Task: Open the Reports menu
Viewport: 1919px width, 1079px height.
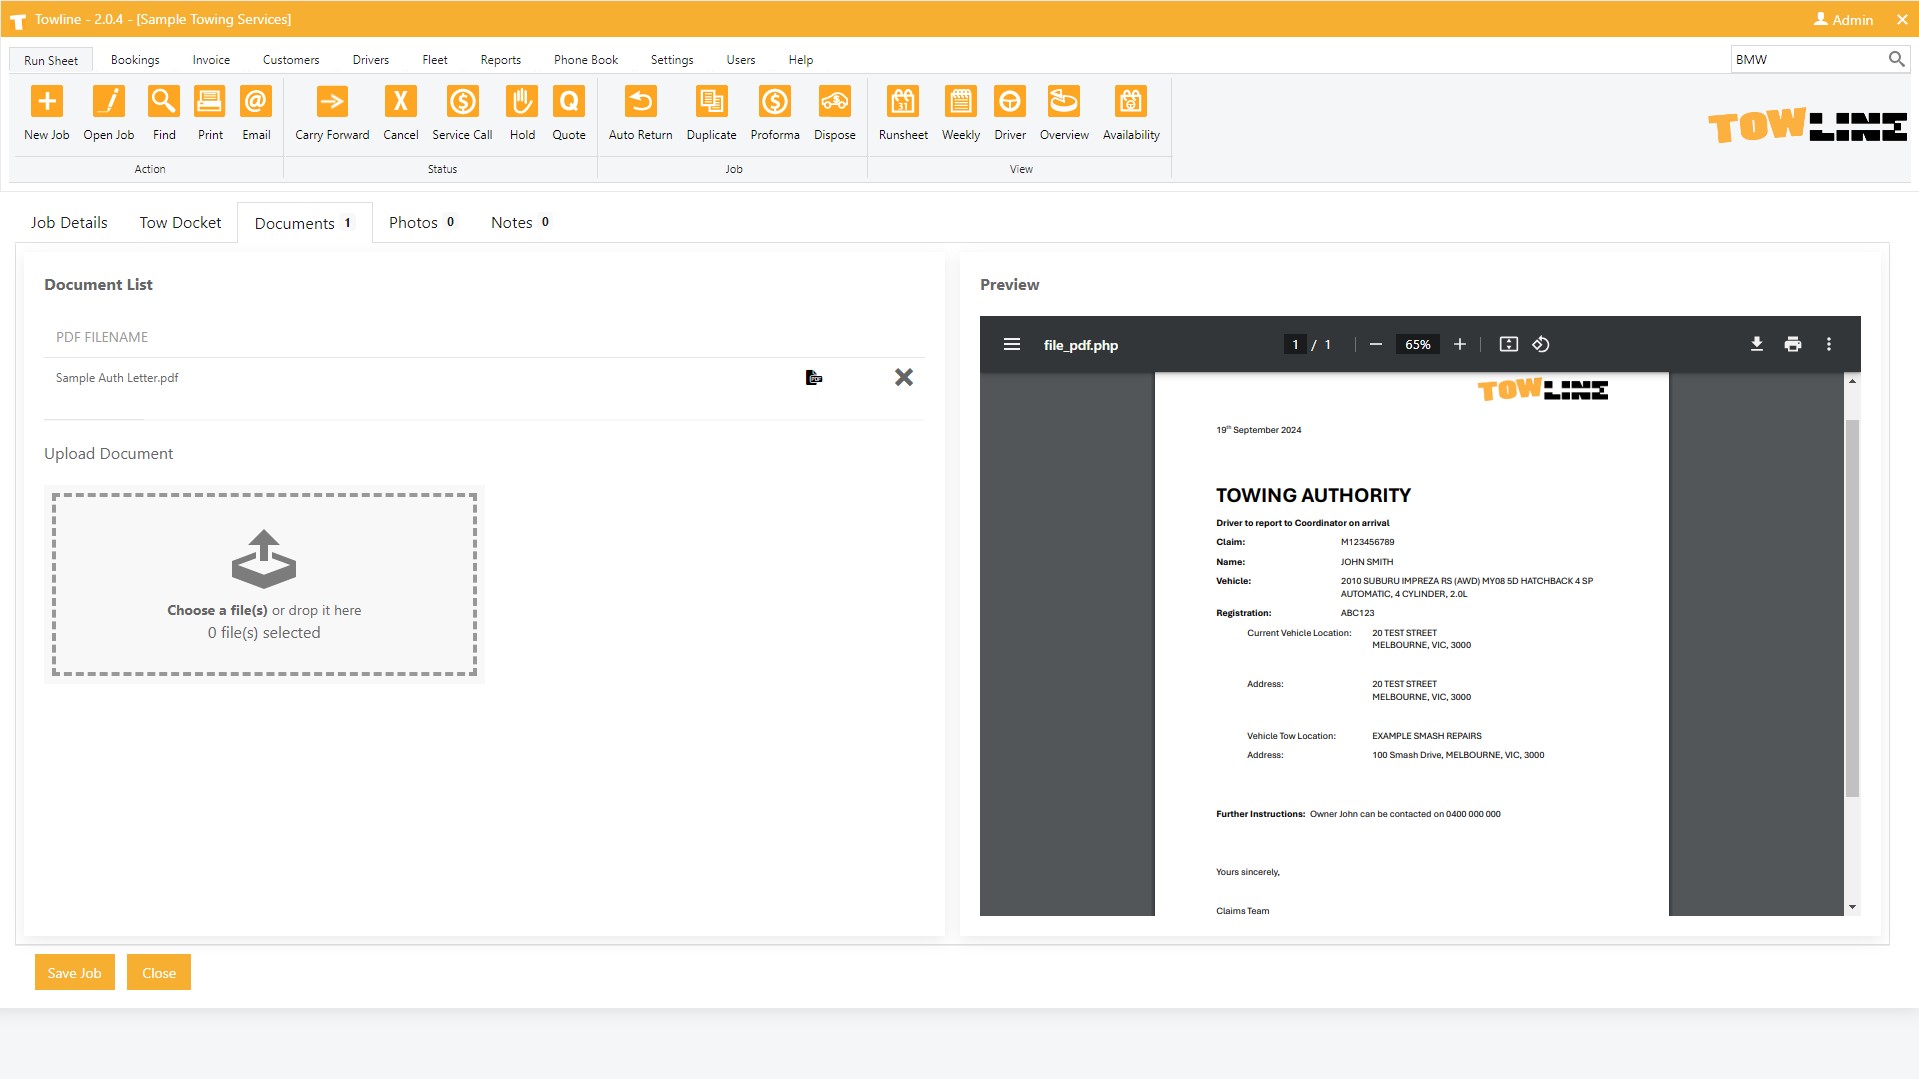Action: click(x=500, y=60)
